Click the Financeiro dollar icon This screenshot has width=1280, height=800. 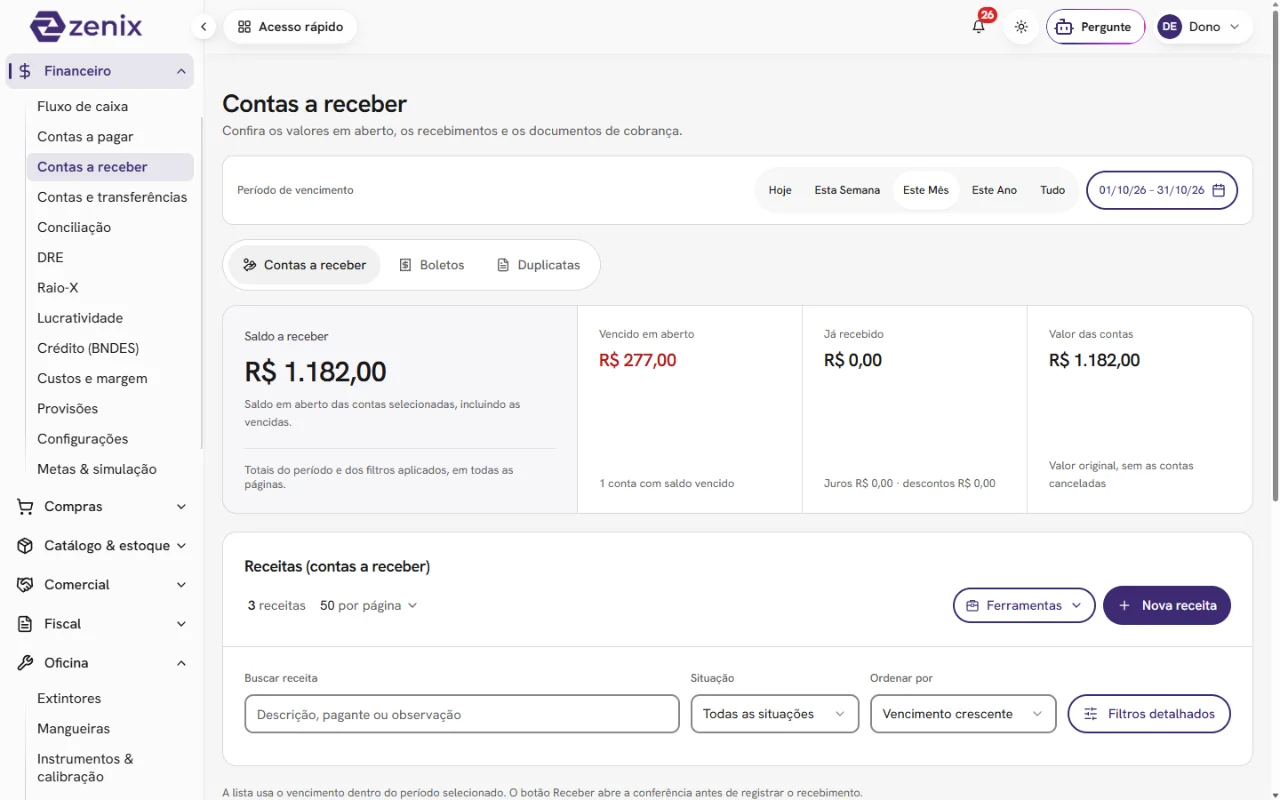click(x=25, y=71)
